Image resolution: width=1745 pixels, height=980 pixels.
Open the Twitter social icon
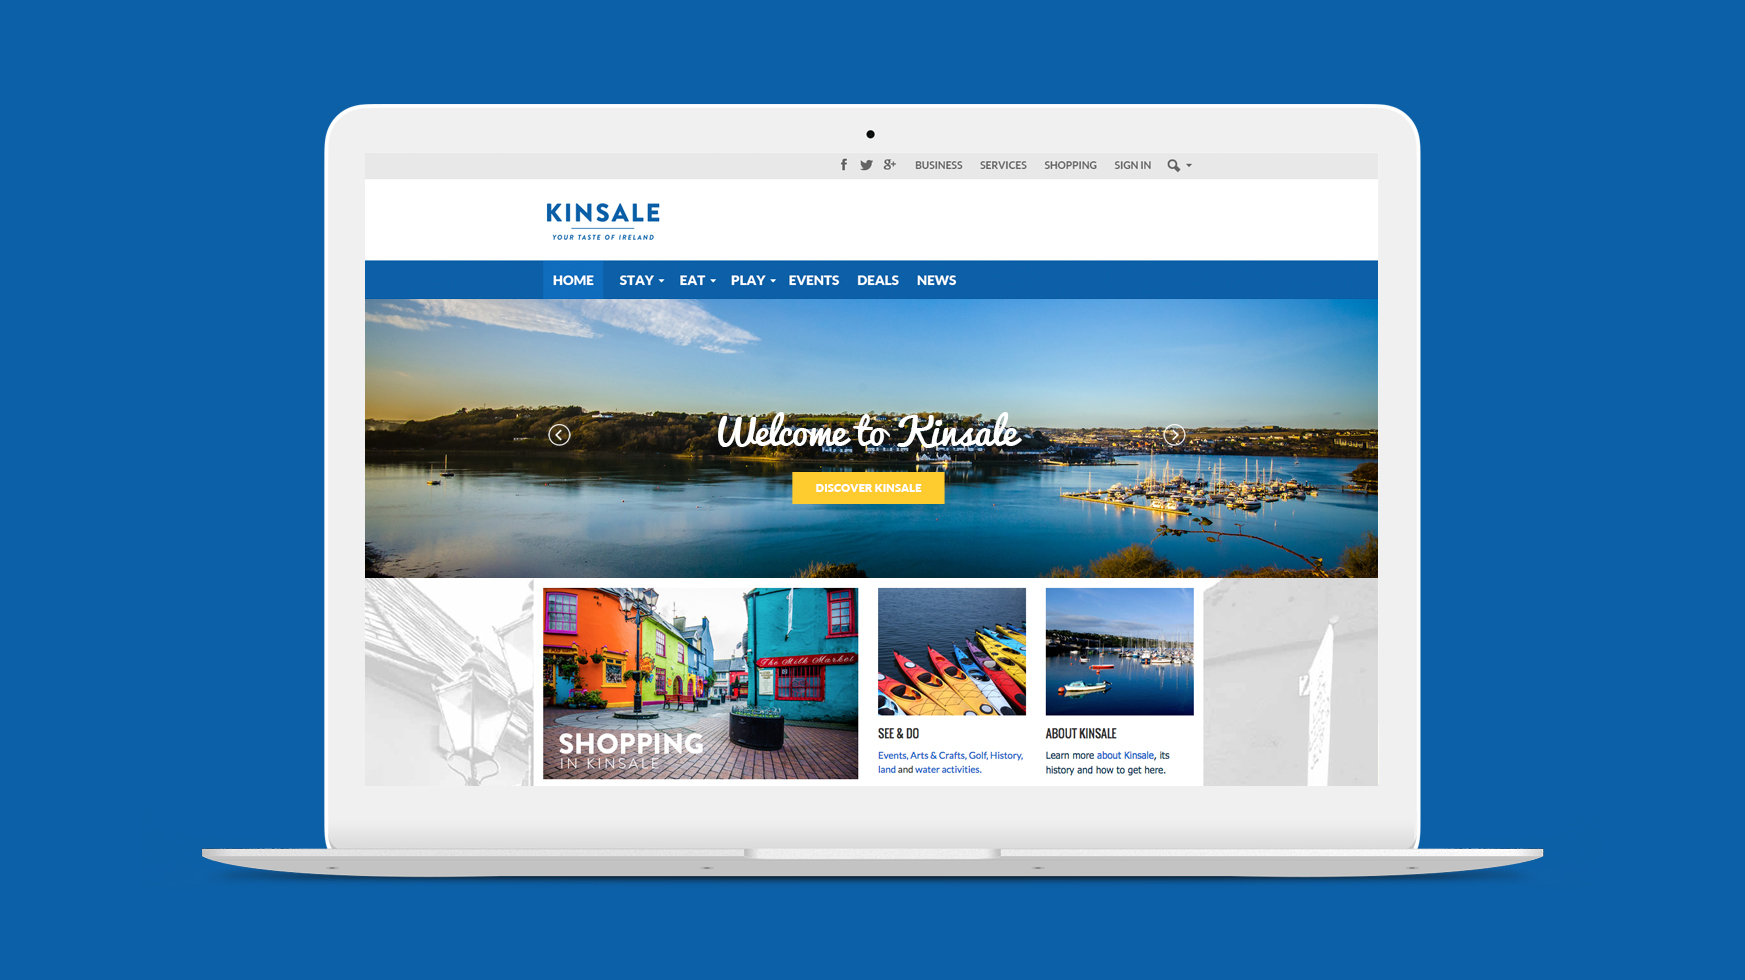click(x=866, y=165)
